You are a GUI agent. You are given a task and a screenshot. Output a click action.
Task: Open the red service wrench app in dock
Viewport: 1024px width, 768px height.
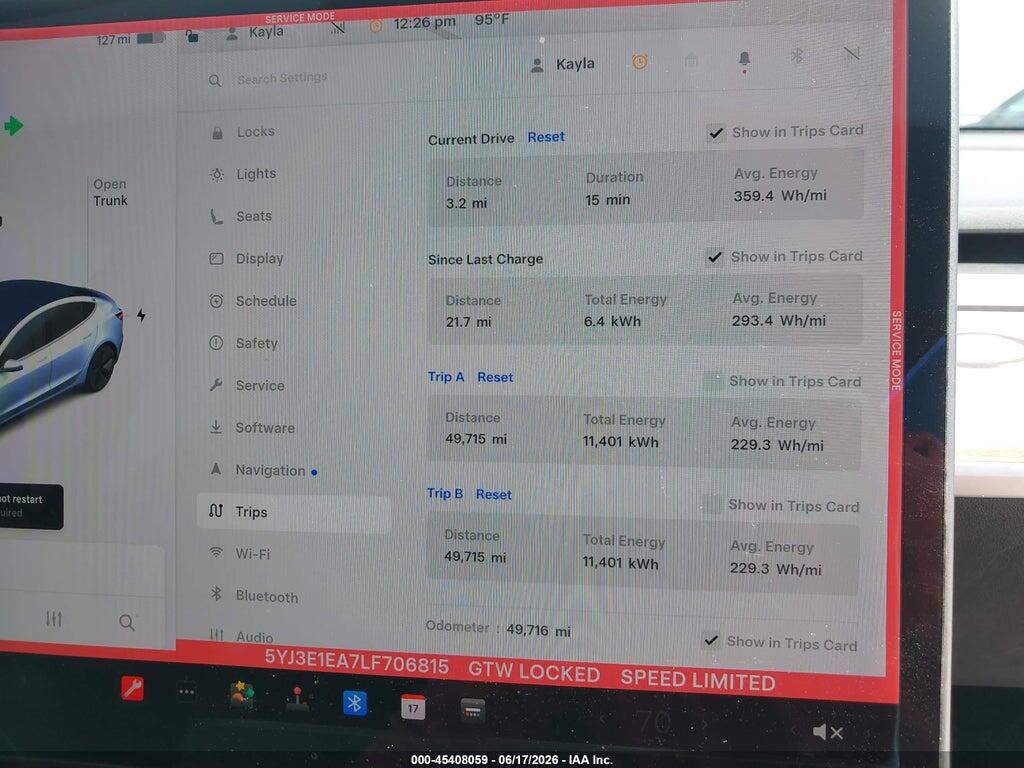point(133,688)
